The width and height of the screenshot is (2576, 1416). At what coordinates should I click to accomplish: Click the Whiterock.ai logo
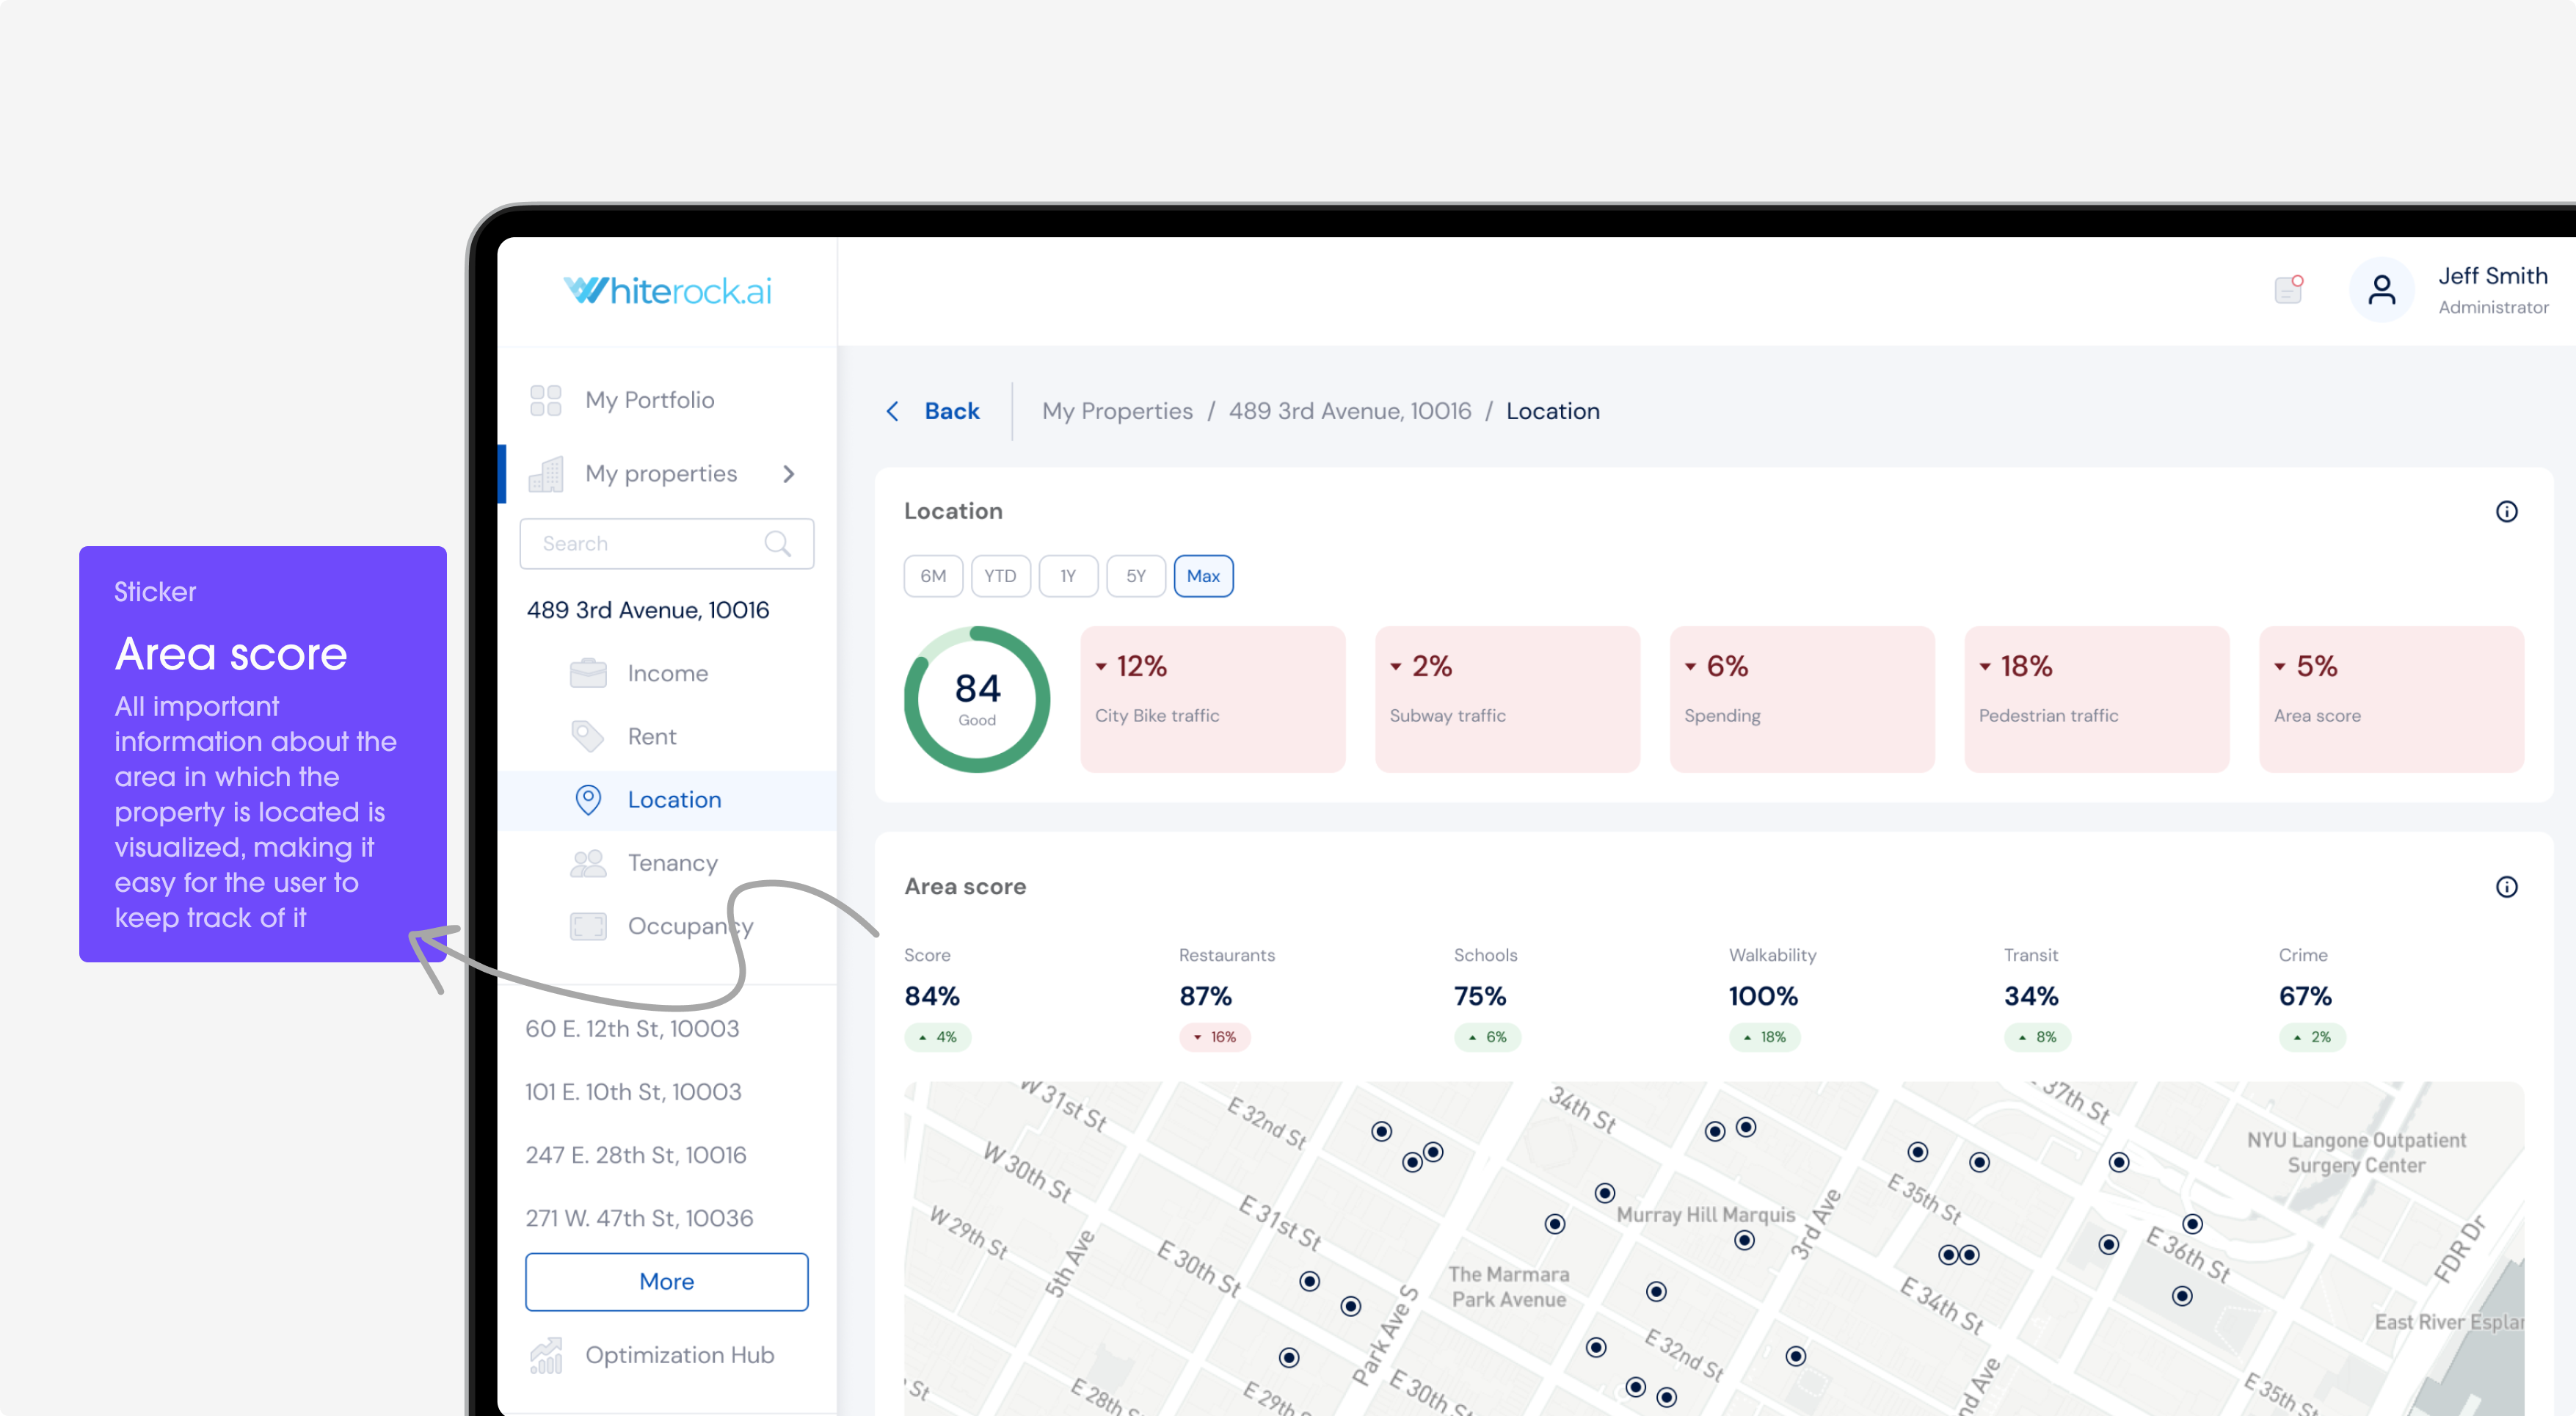pyautogui.click(x=668, y=291)
